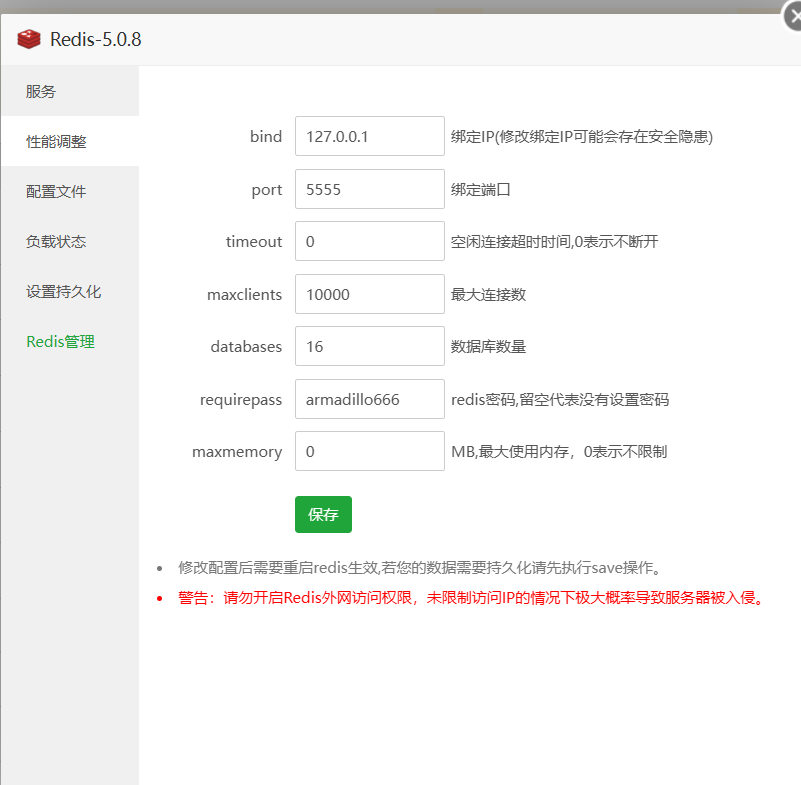
Task: Select the maxclients field showing 10000
Action: click(370, 295)
